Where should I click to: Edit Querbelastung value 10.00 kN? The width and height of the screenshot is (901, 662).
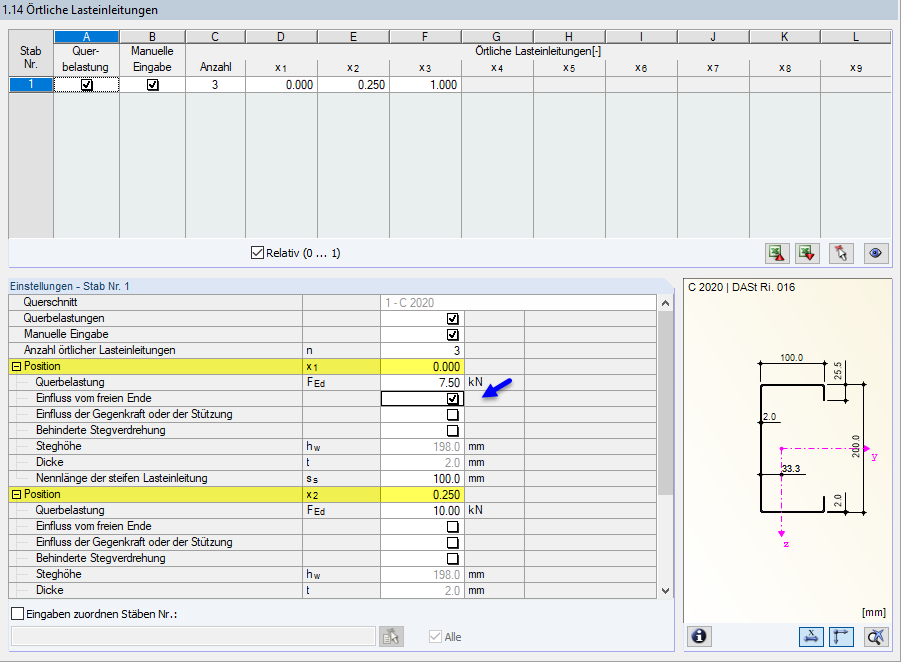(422, 511)
